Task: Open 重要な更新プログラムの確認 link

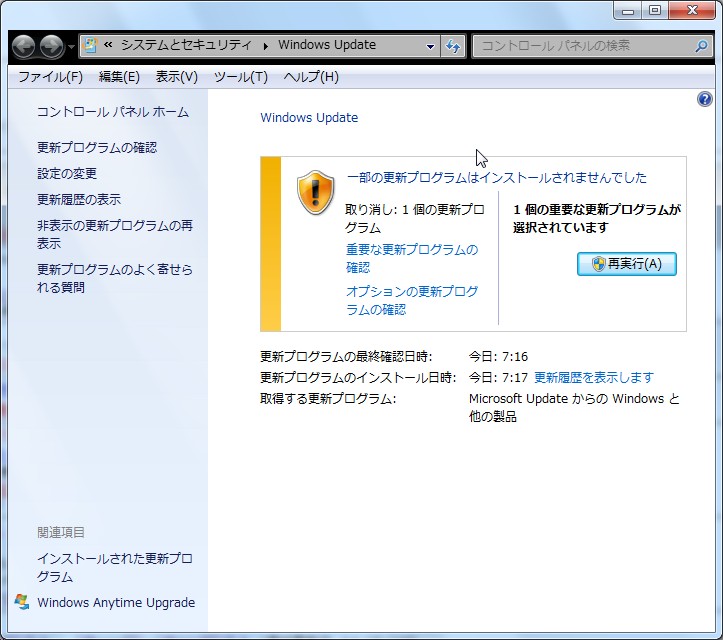Action: (x=412, y=258)
